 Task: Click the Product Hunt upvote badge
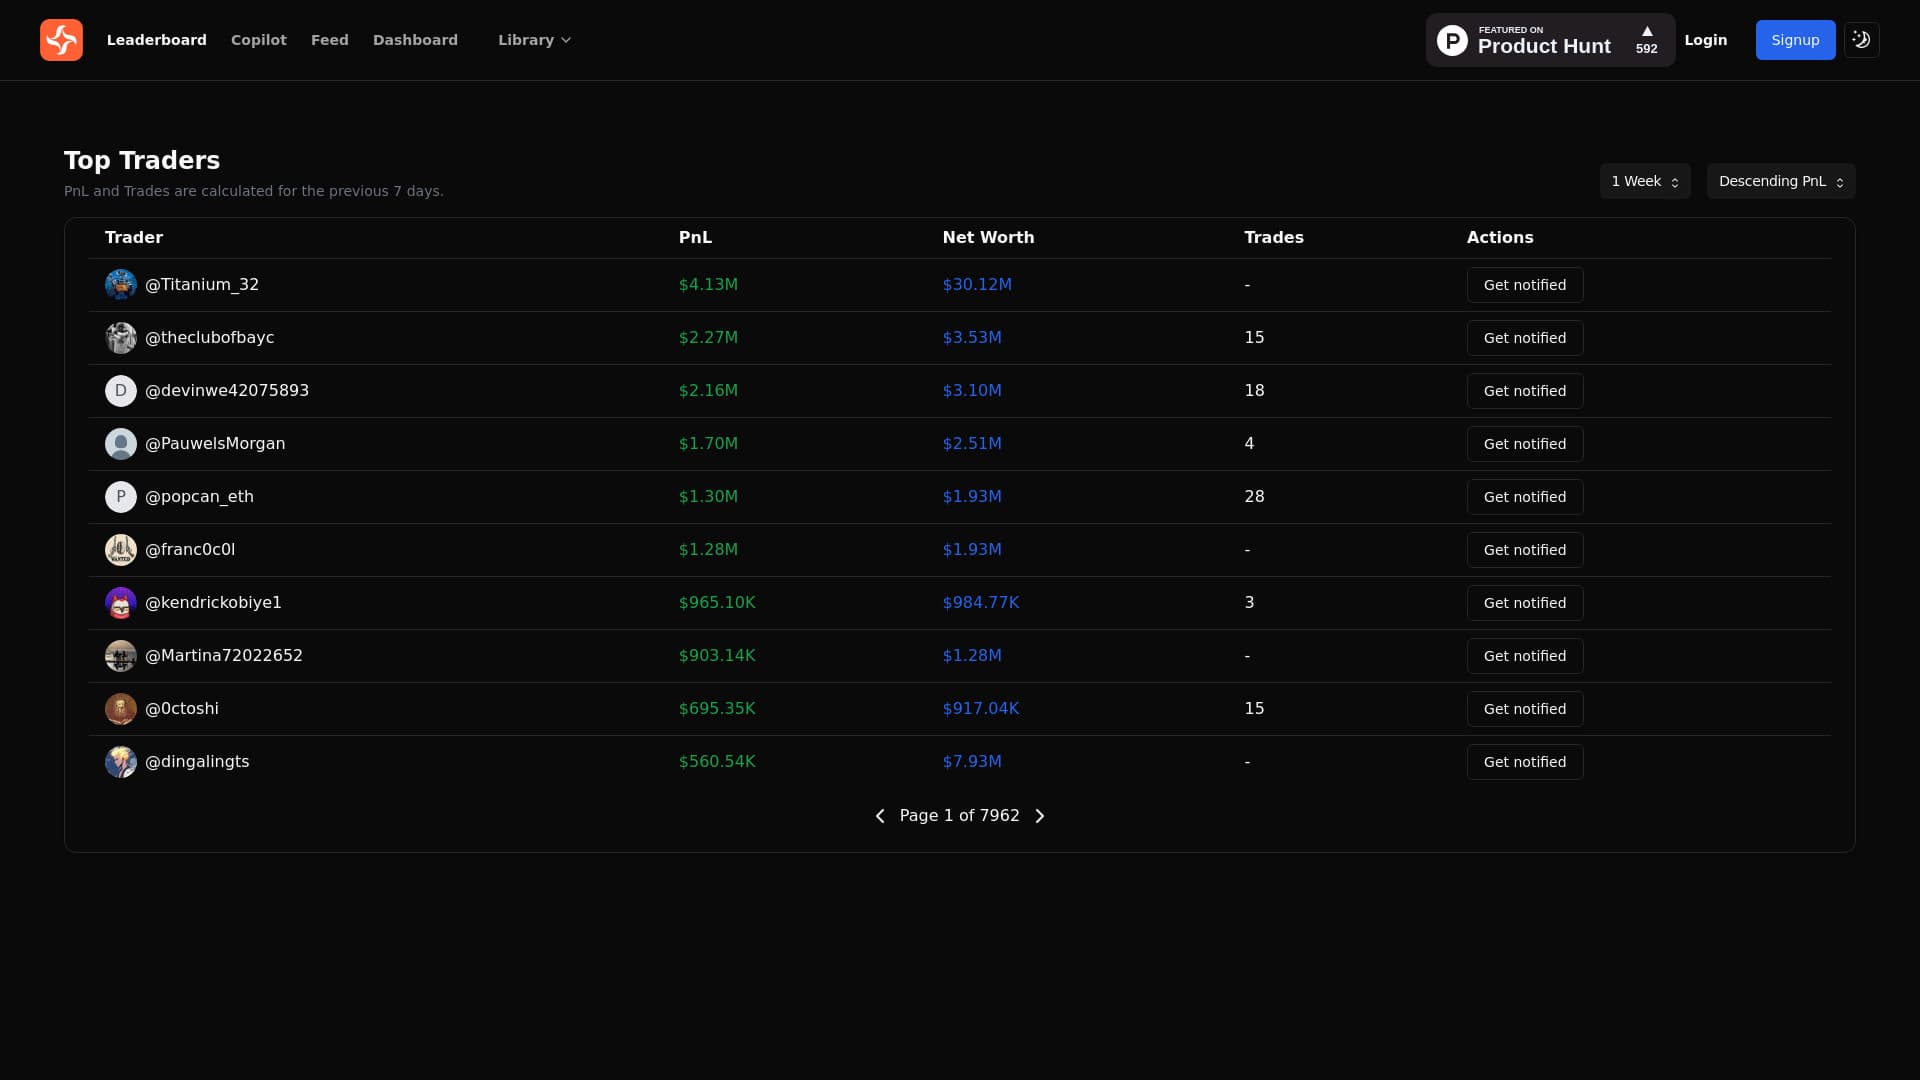coord(1549,40)
